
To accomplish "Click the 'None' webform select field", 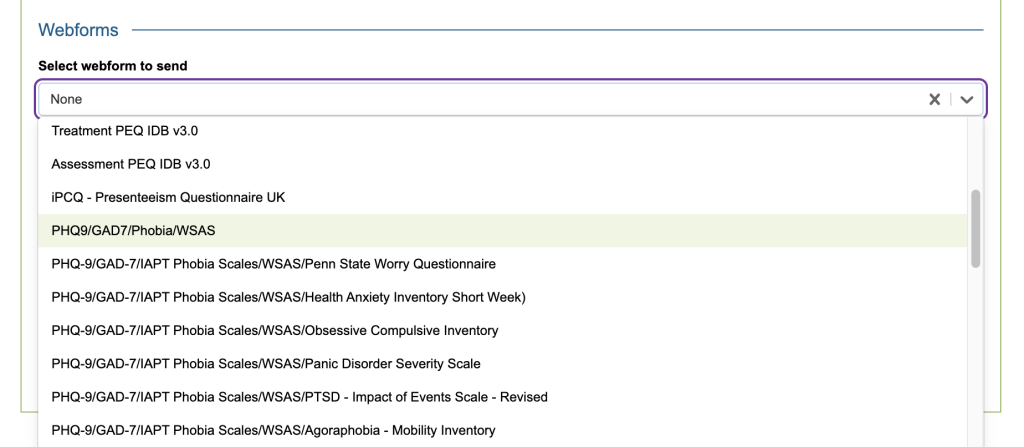I will 480,100.
